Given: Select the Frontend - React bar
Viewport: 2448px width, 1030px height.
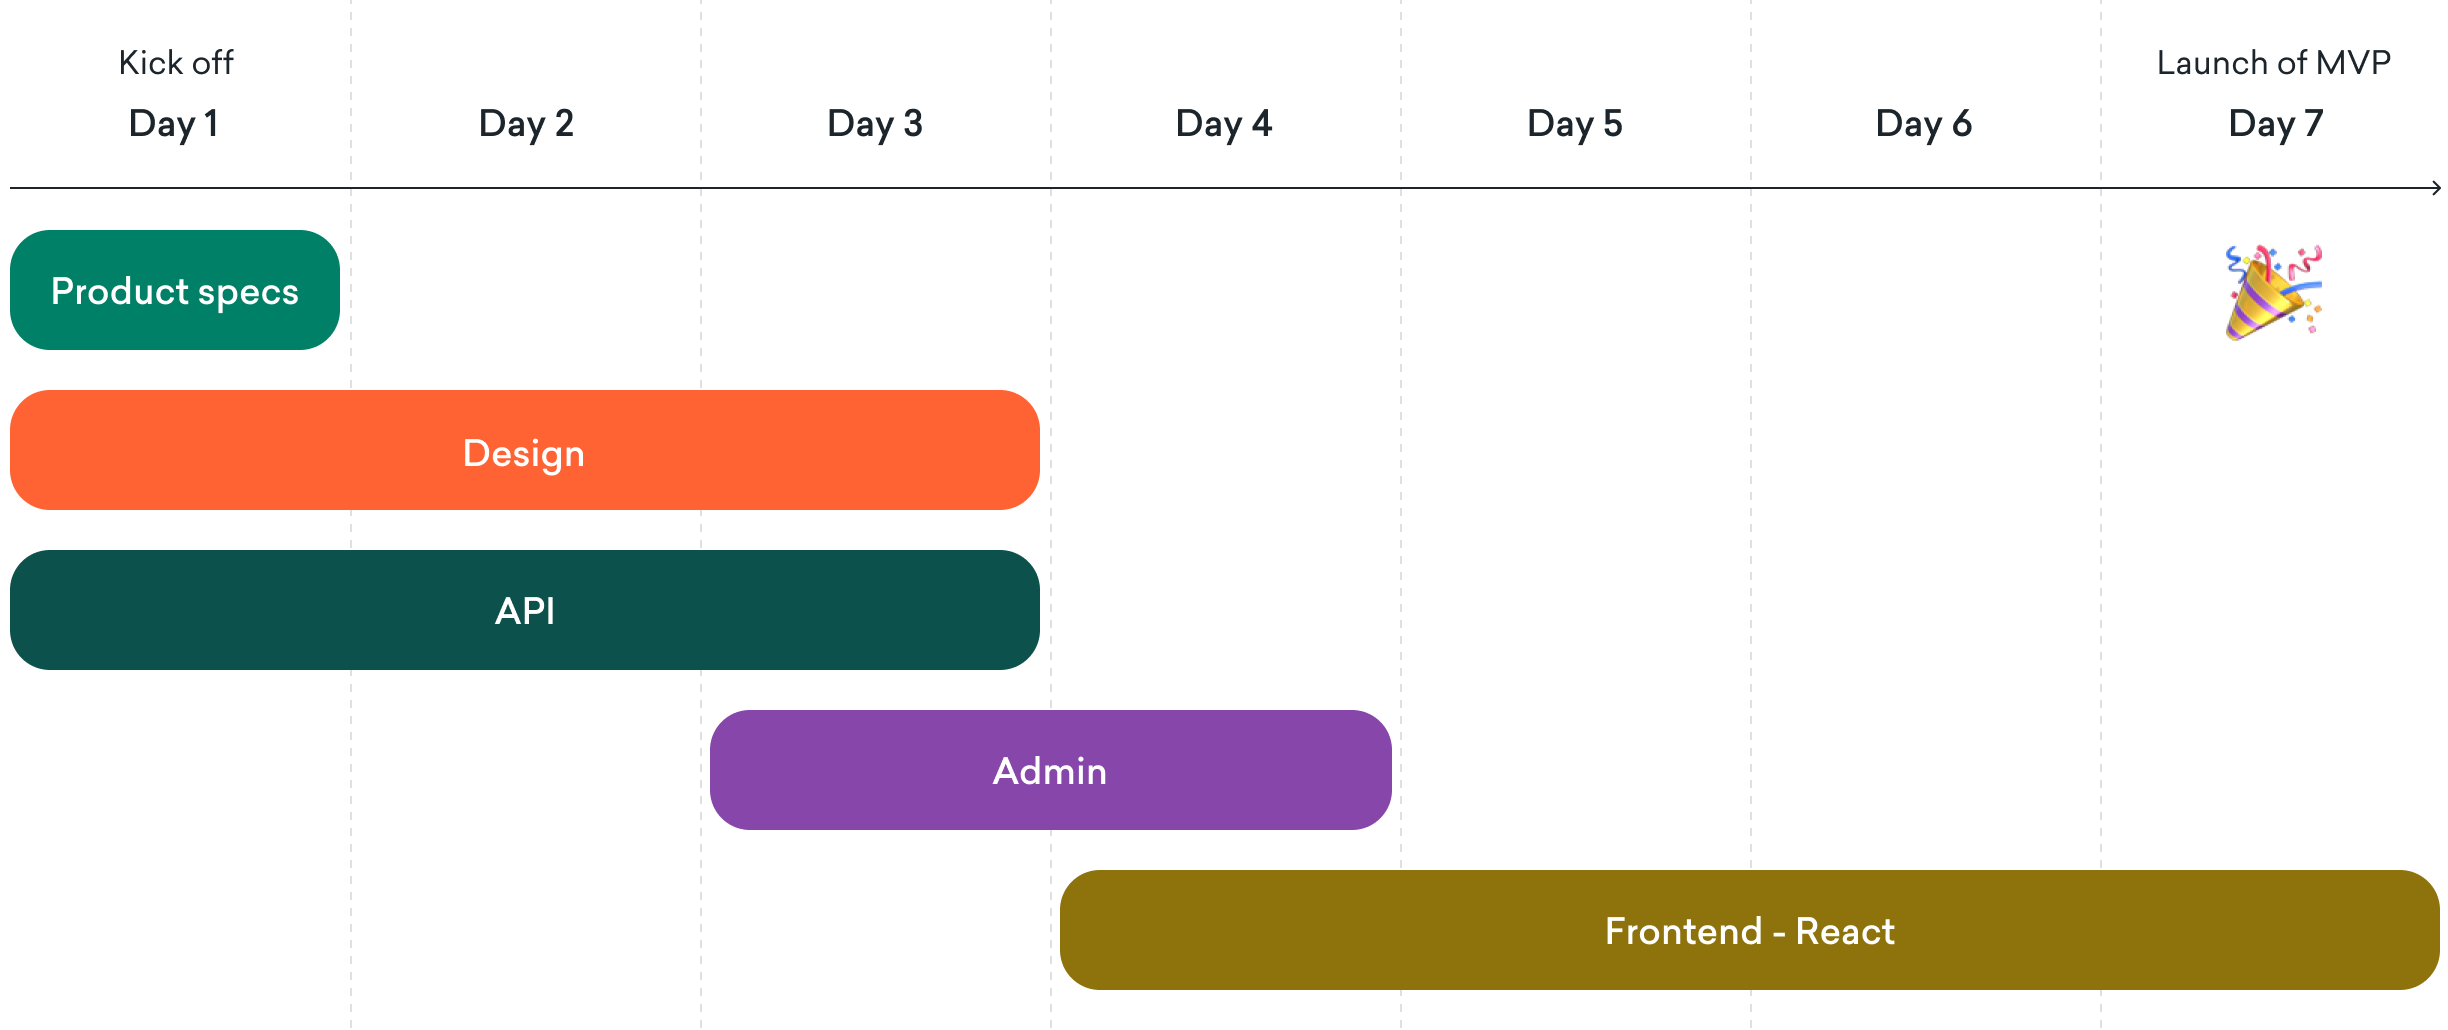Looking at the screenshot, I should click(1750, 930).
